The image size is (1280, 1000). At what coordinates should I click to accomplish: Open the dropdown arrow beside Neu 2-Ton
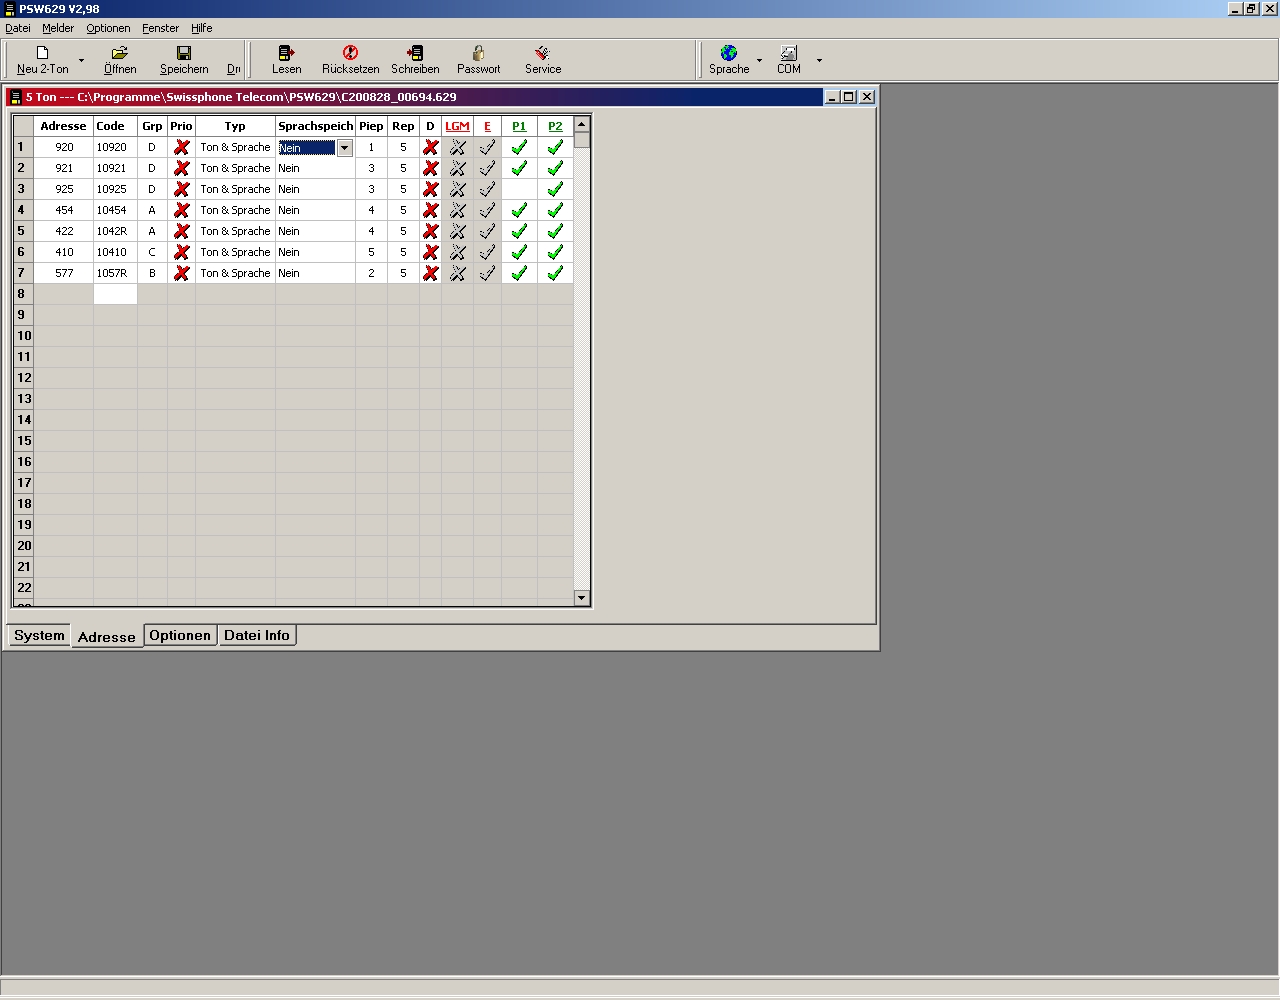coord(81,60)
